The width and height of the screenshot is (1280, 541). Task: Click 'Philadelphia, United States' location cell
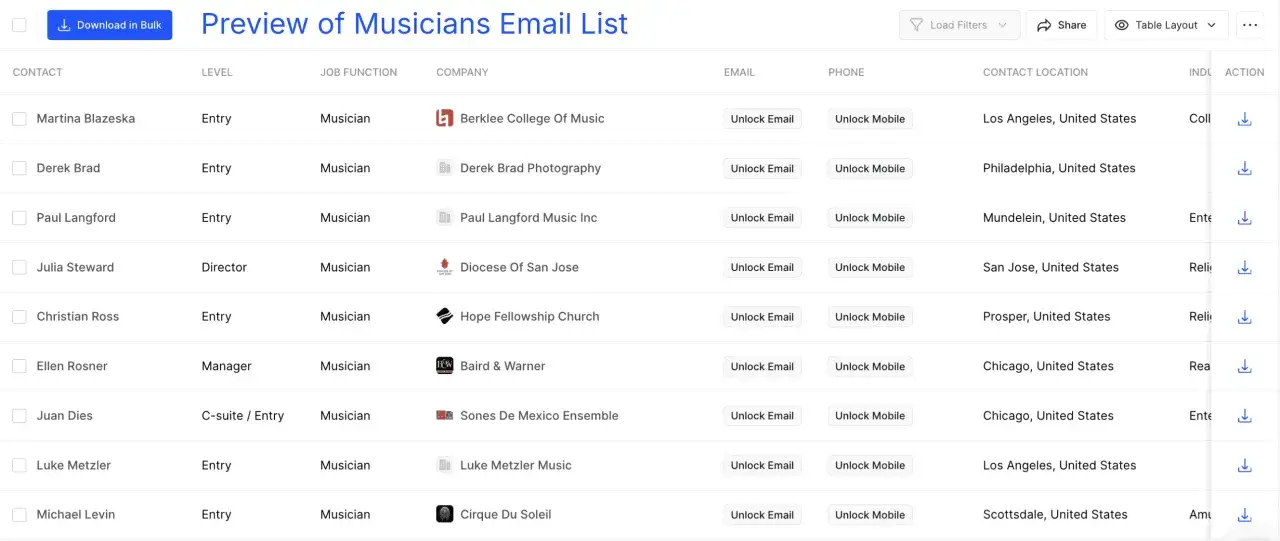point(1059,168)
